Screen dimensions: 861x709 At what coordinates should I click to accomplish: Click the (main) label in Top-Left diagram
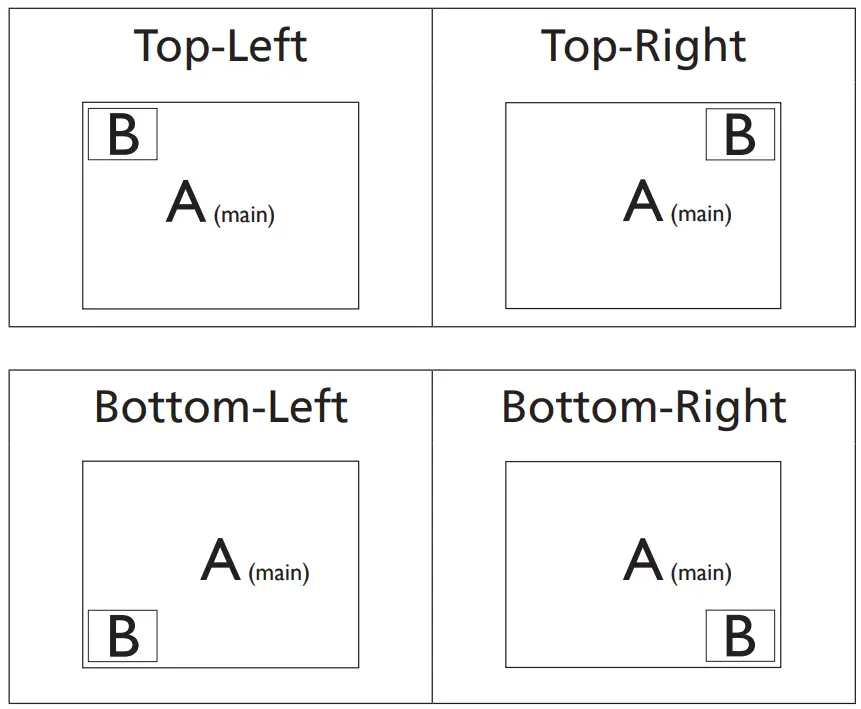(x=244, y=214)
